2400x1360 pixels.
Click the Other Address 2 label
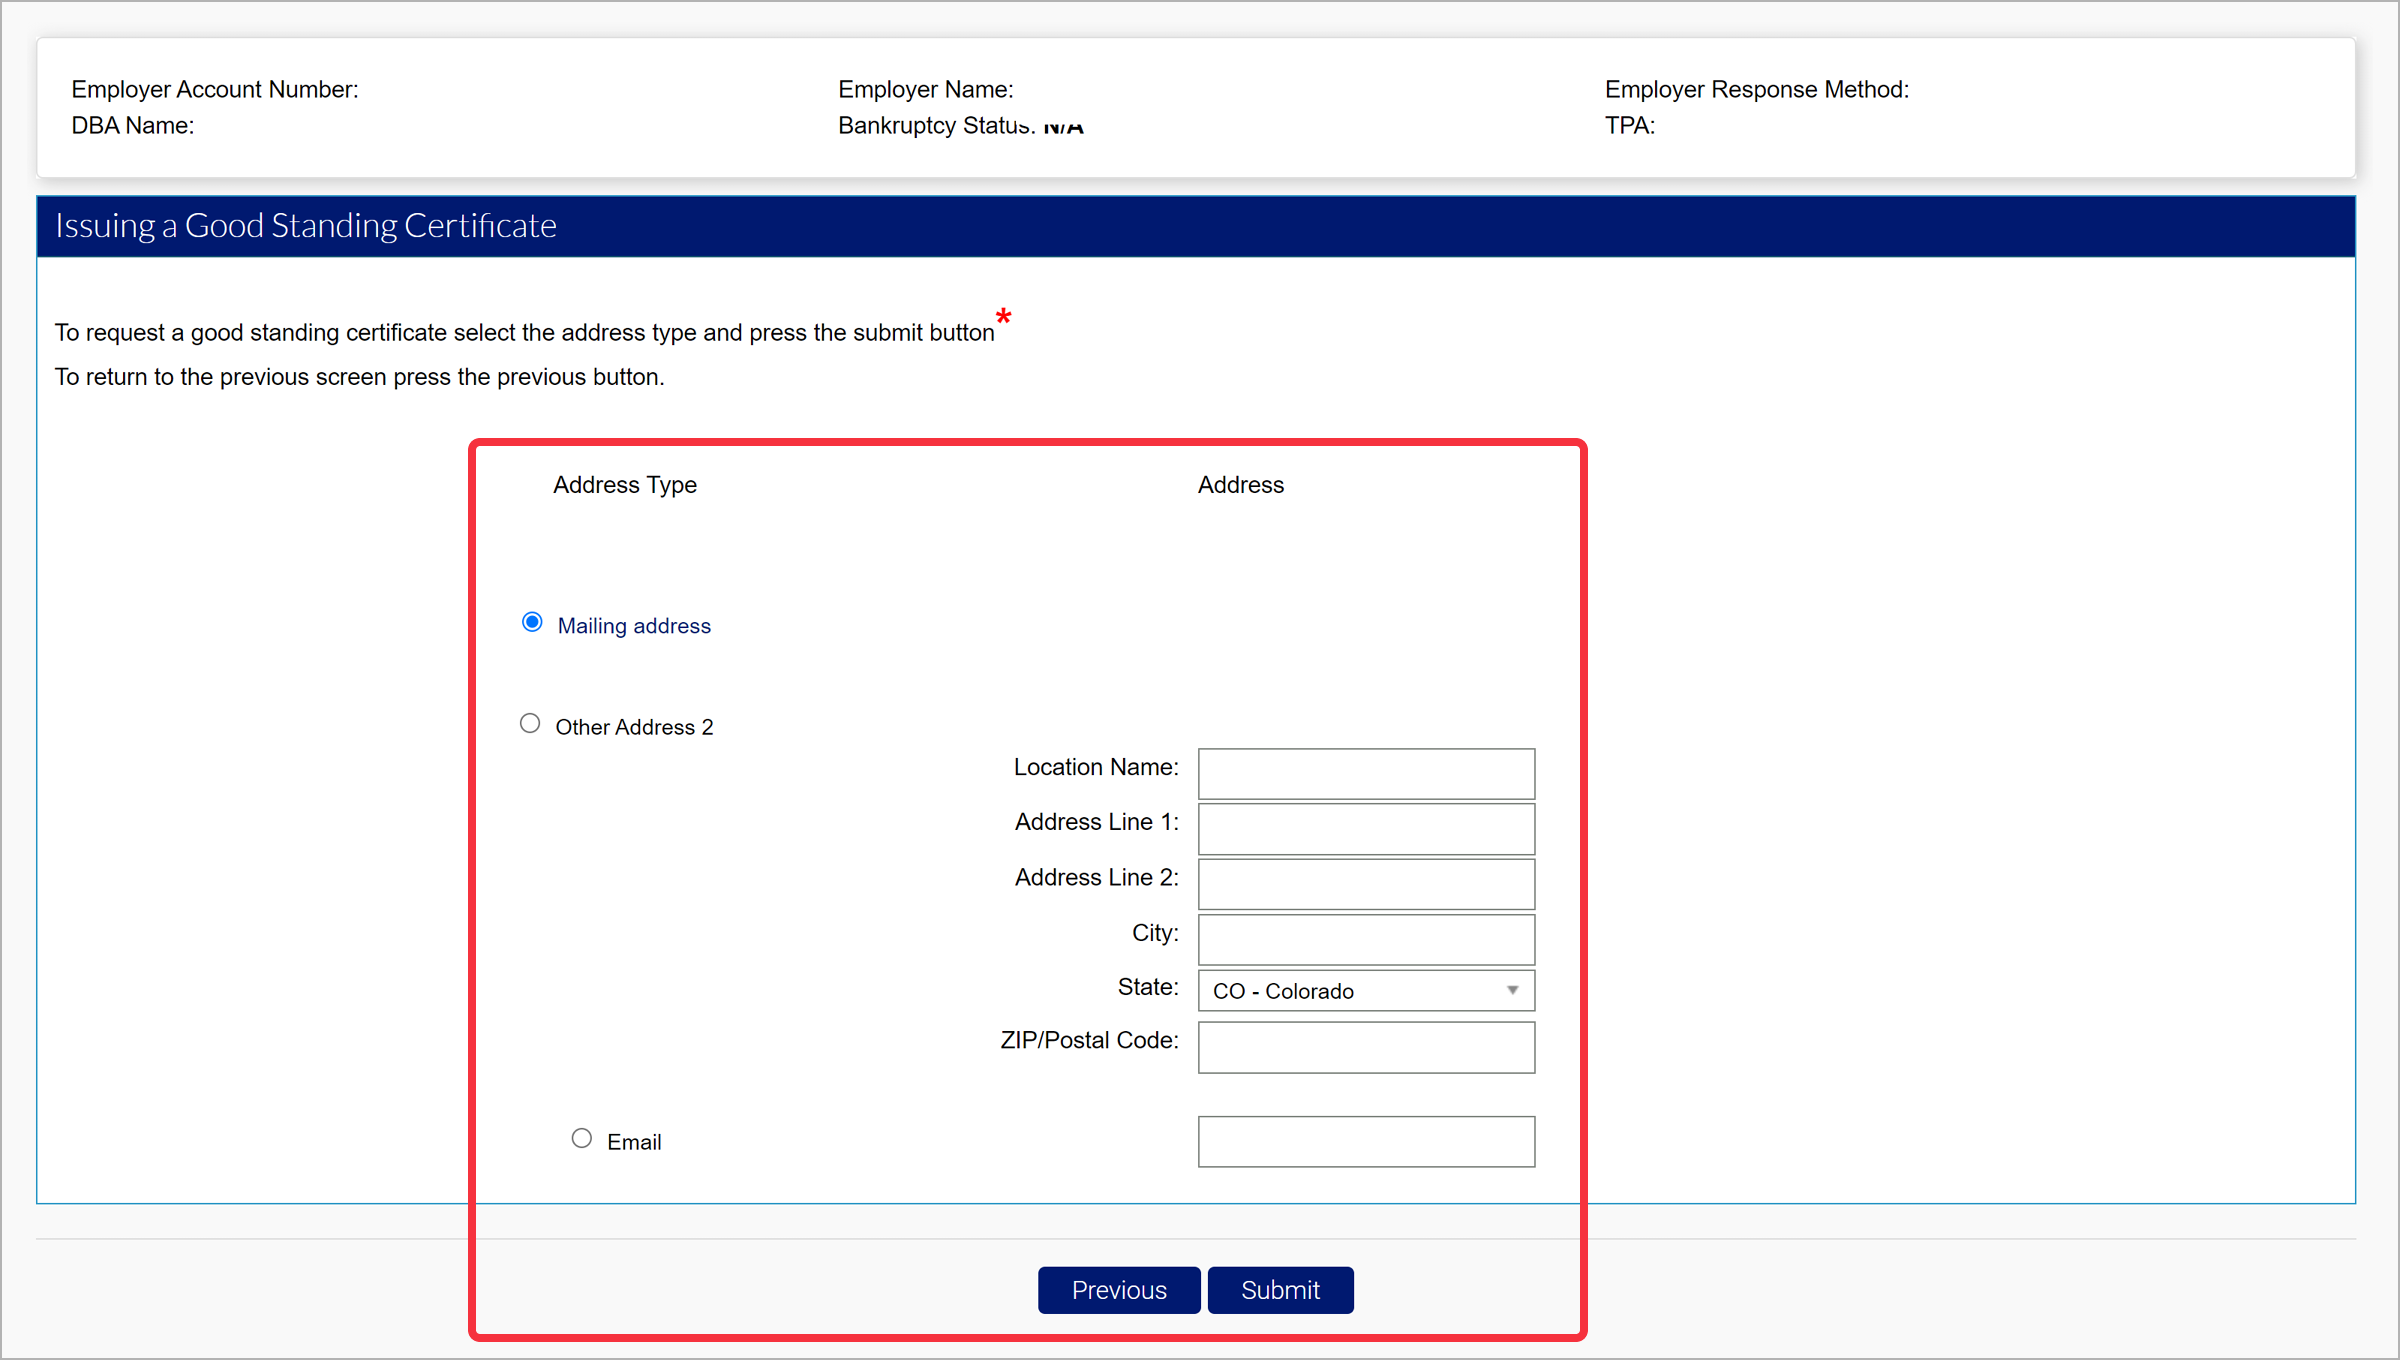click(634, 727)
